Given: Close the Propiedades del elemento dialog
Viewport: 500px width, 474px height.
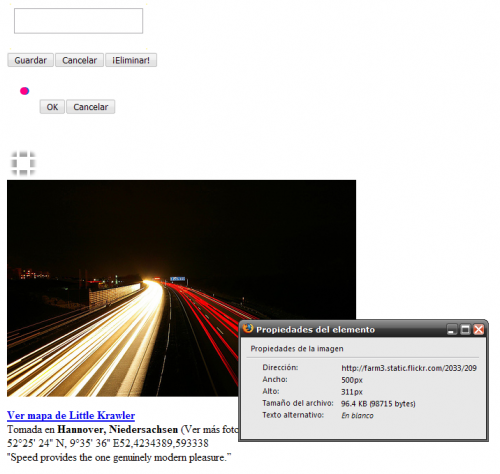Looking at the screenshot, I should pos(479,330).
